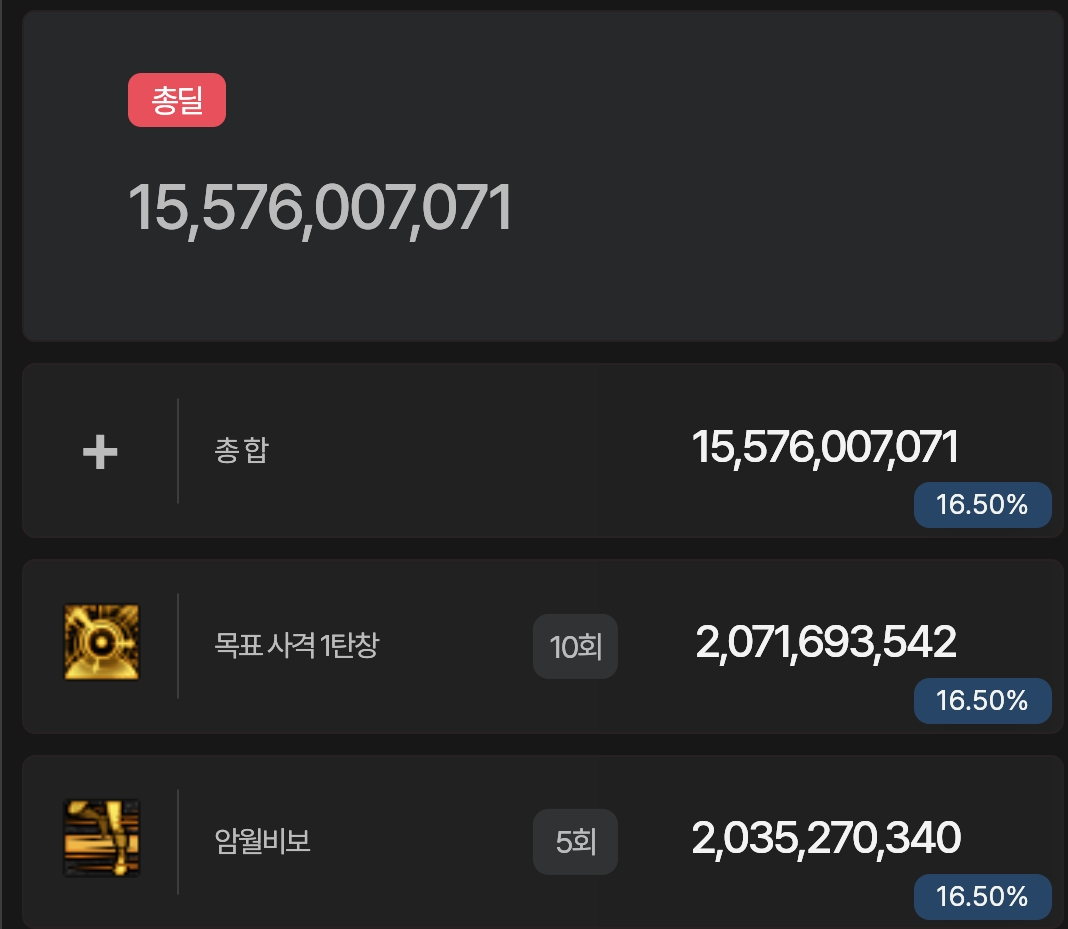Click the 총합 label text
The width and height of the screenshot is (1068, 929).
point(242,450)
